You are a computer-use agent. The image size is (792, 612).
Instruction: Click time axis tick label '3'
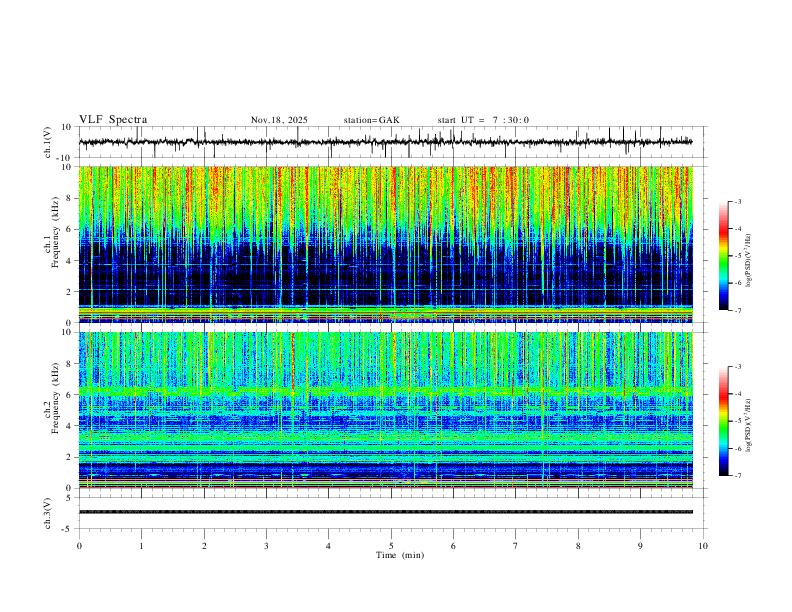(266, 546)
